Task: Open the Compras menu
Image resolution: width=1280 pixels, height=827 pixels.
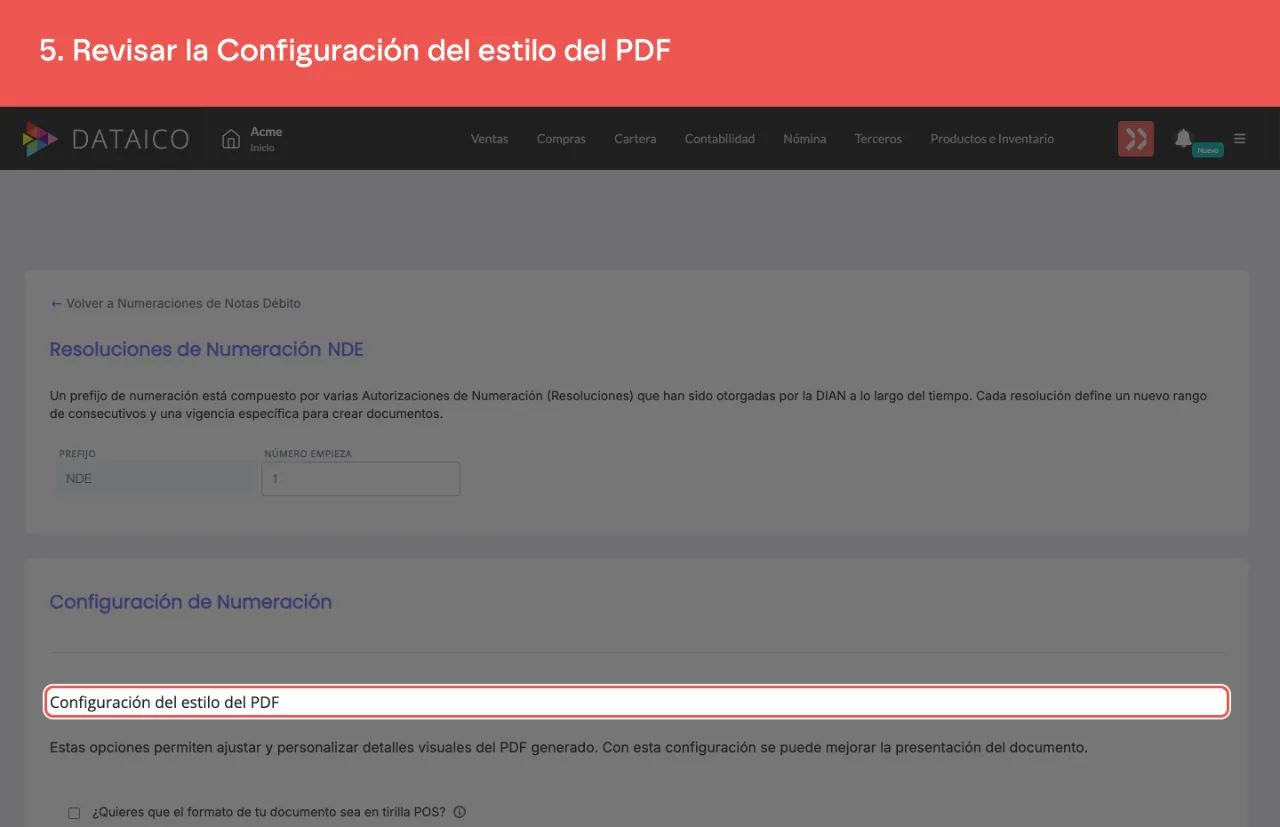Action: coord(561,139)
